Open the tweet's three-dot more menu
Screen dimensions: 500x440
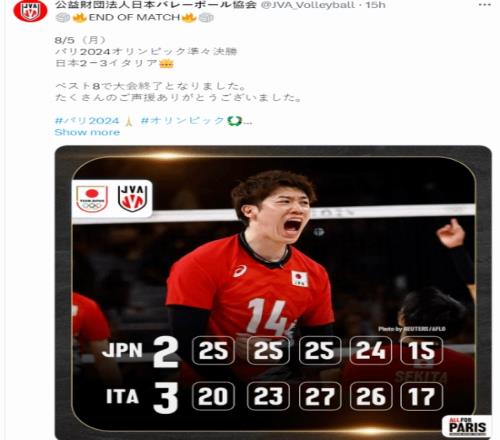(x=484, y=5)
